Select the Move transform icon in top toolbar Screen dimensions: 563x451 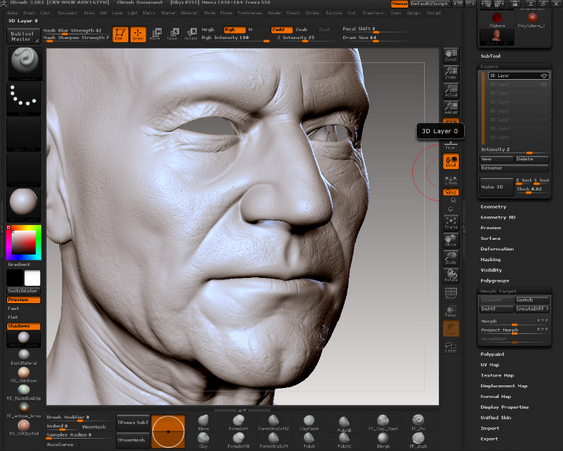[155, 34]
